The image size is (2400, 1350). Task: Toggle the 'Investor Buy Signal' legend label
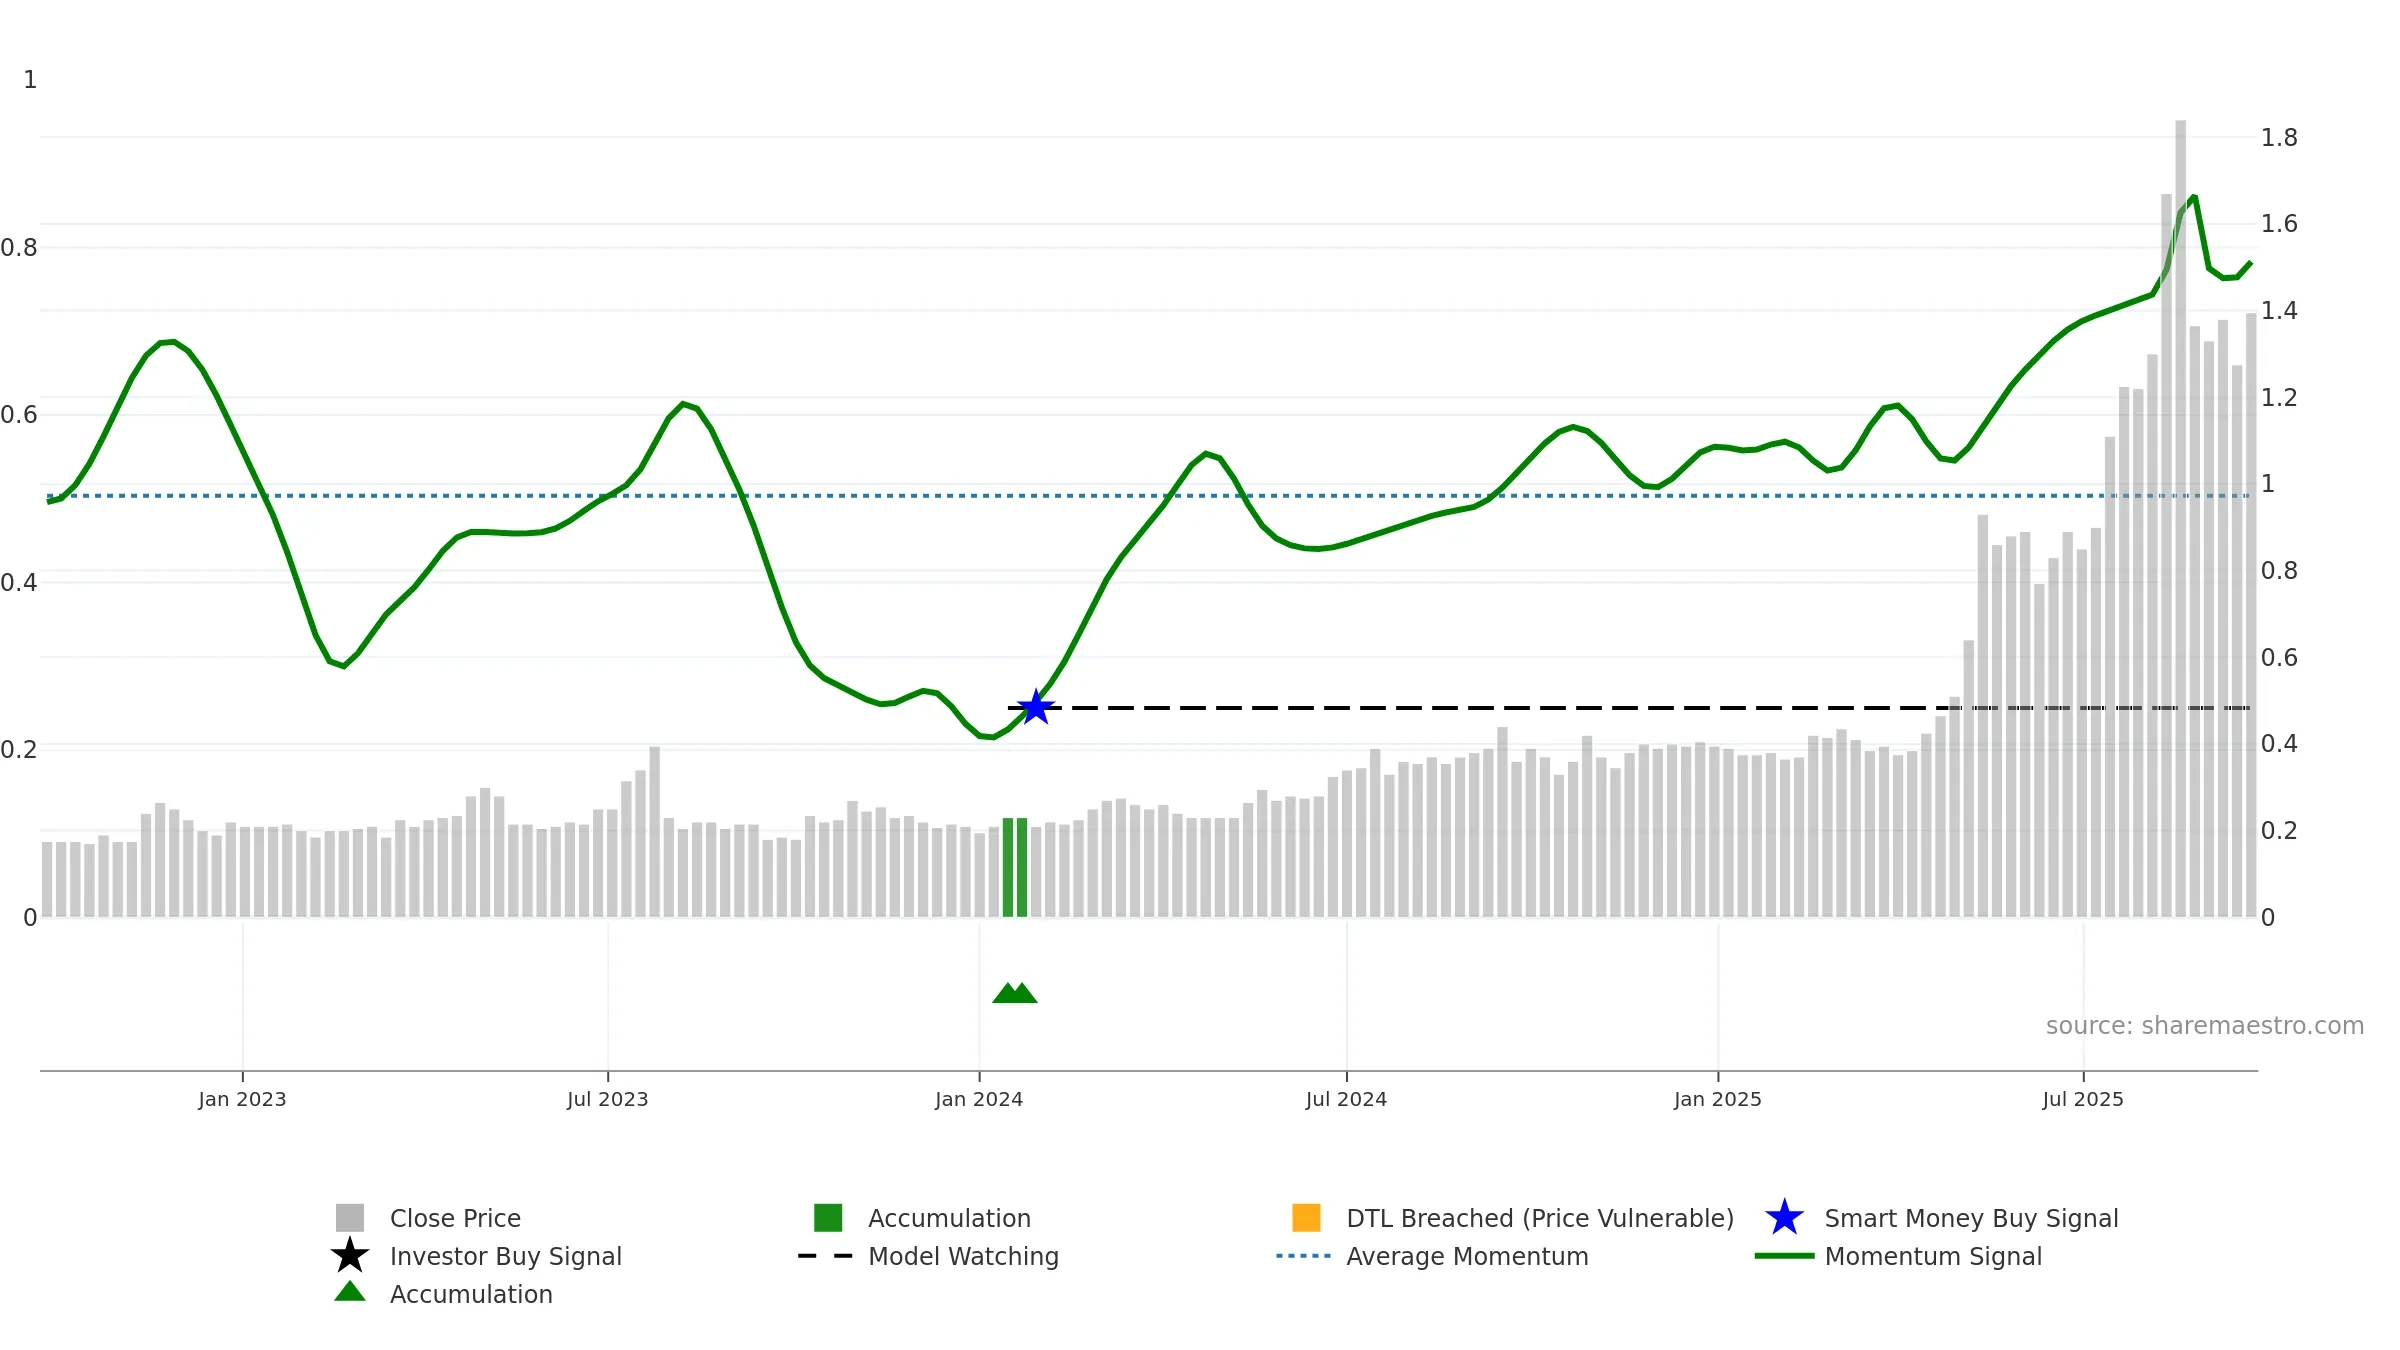[x=506, y=1256]
